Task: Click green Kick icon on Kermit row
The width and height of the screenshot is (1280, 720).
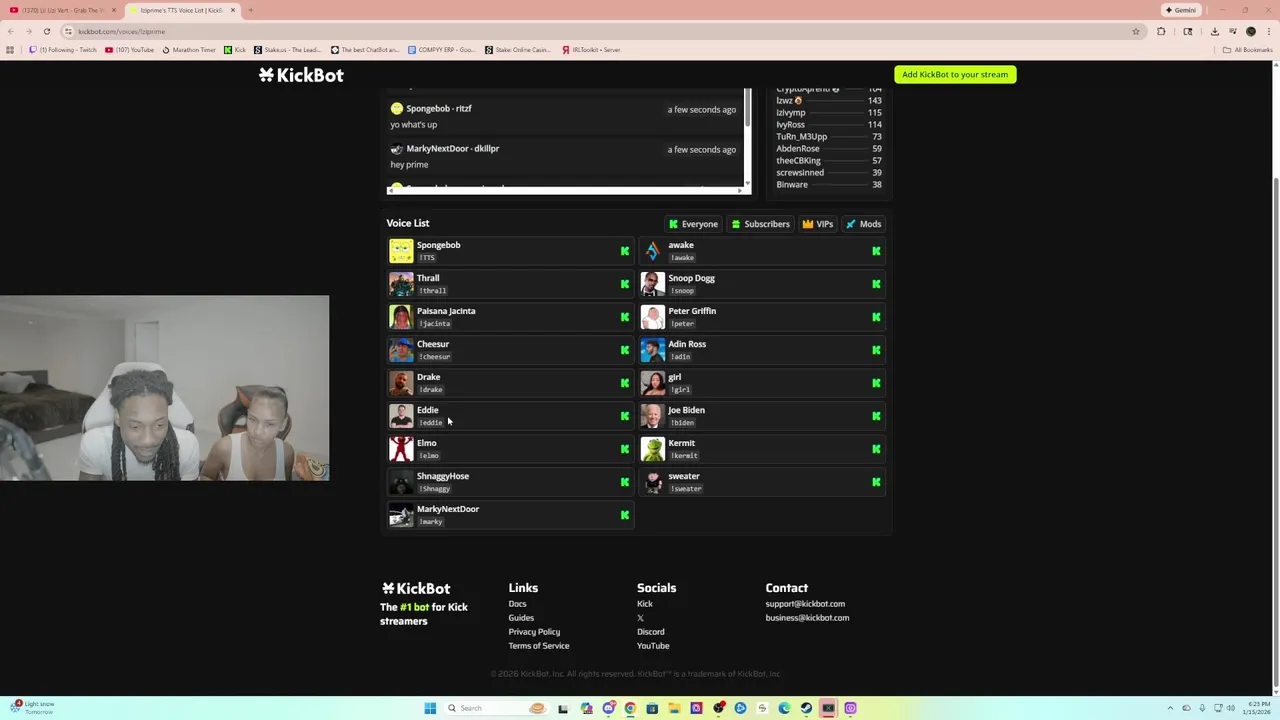Action: pyautogui.click(x=876, y=449)
